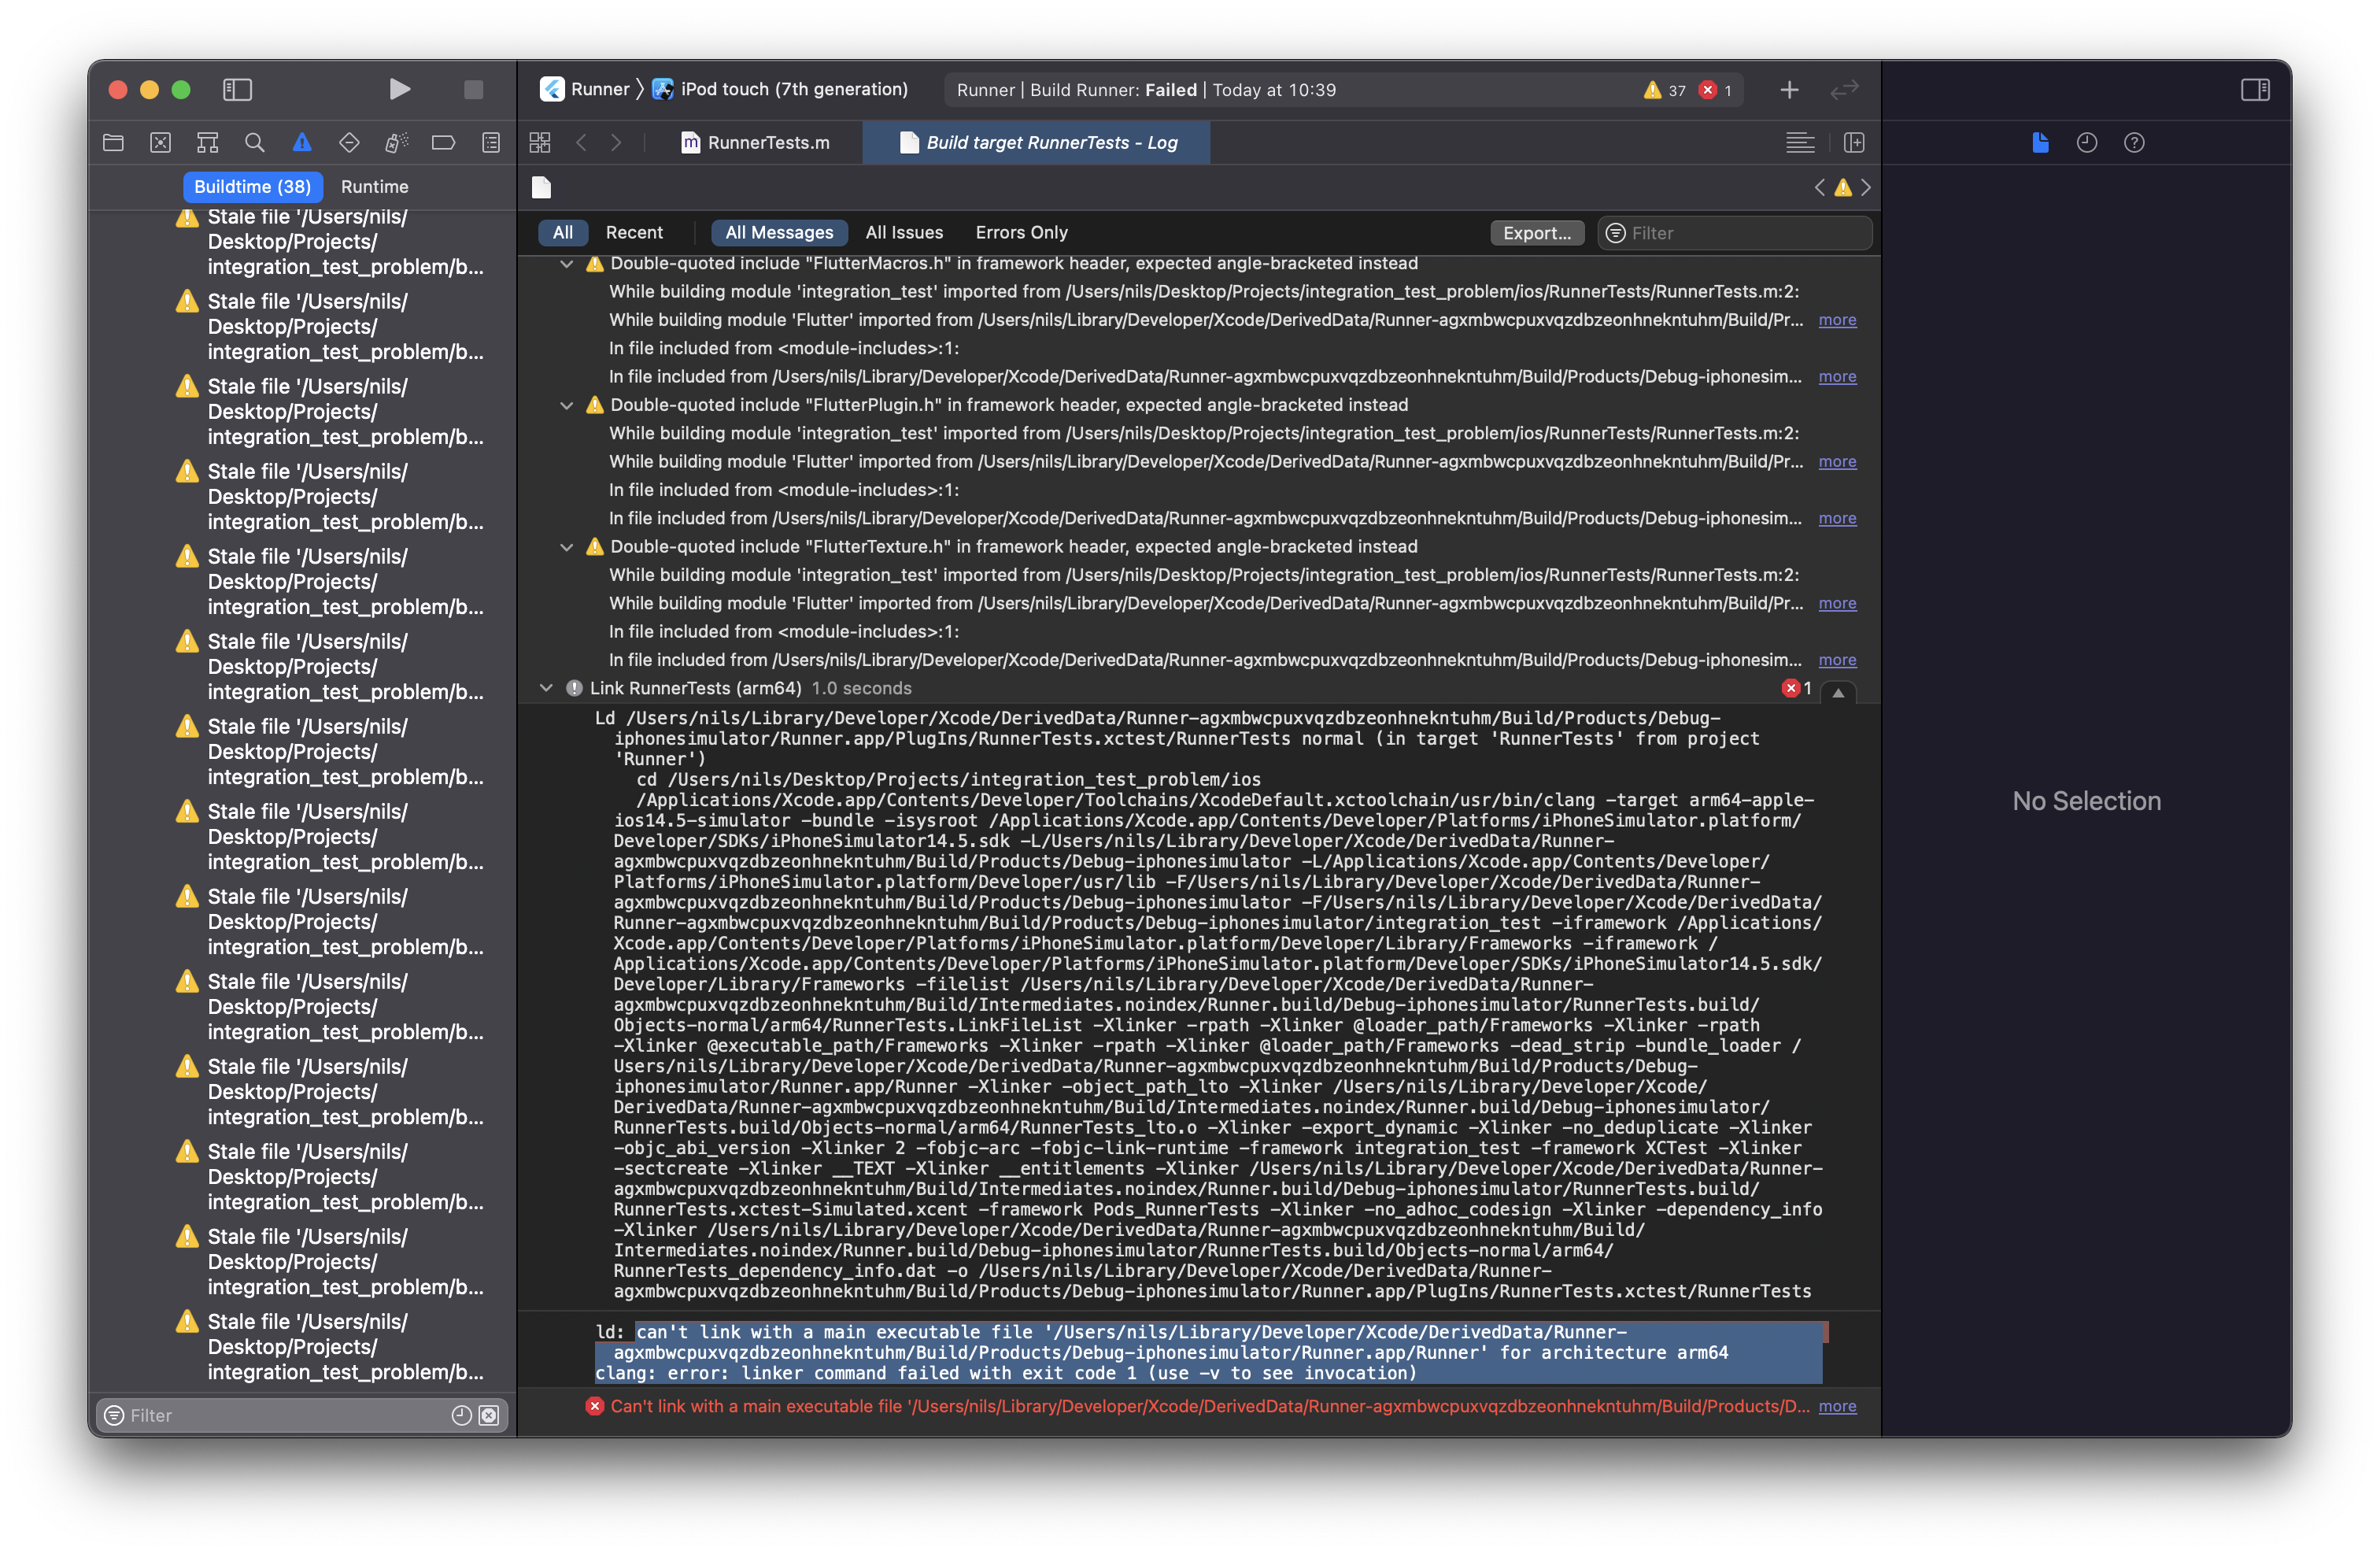The height and width of the screenshot is (1554, 2380).
Task: Open the Find navigator magnifier icon
Action: click(x=255, y=143)
